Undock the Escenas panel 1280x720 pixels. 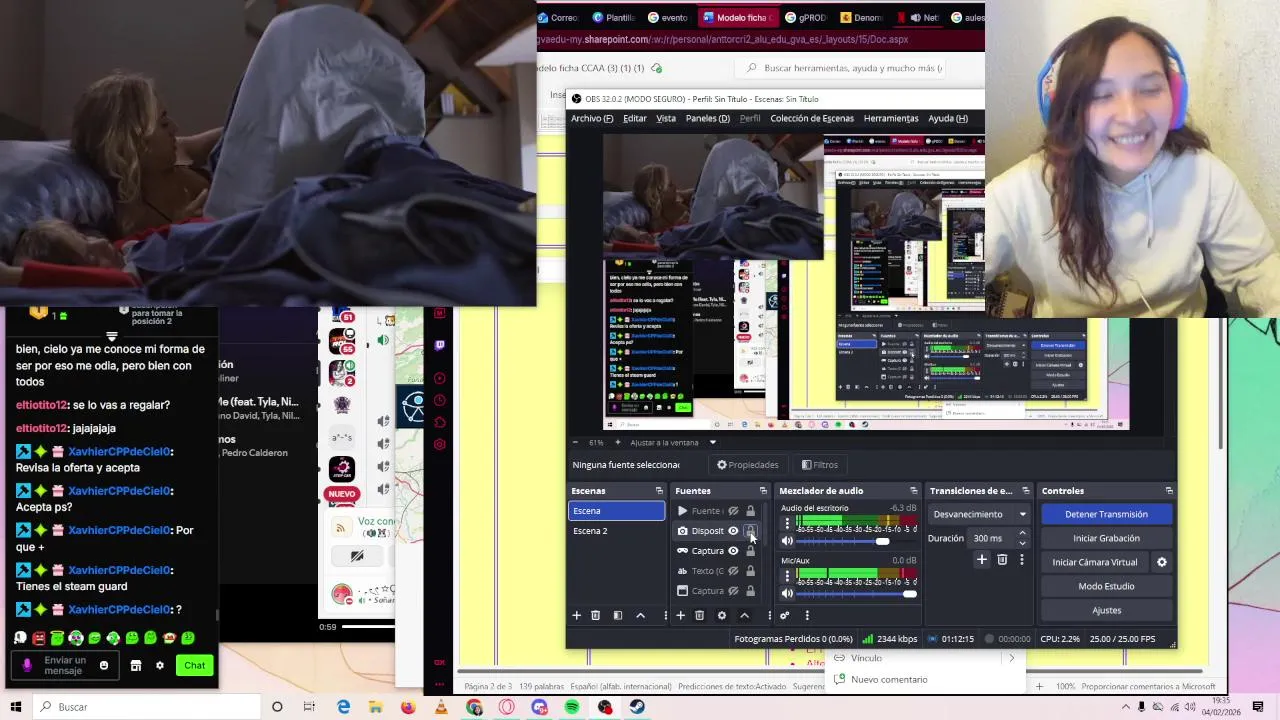pos(659,491)
